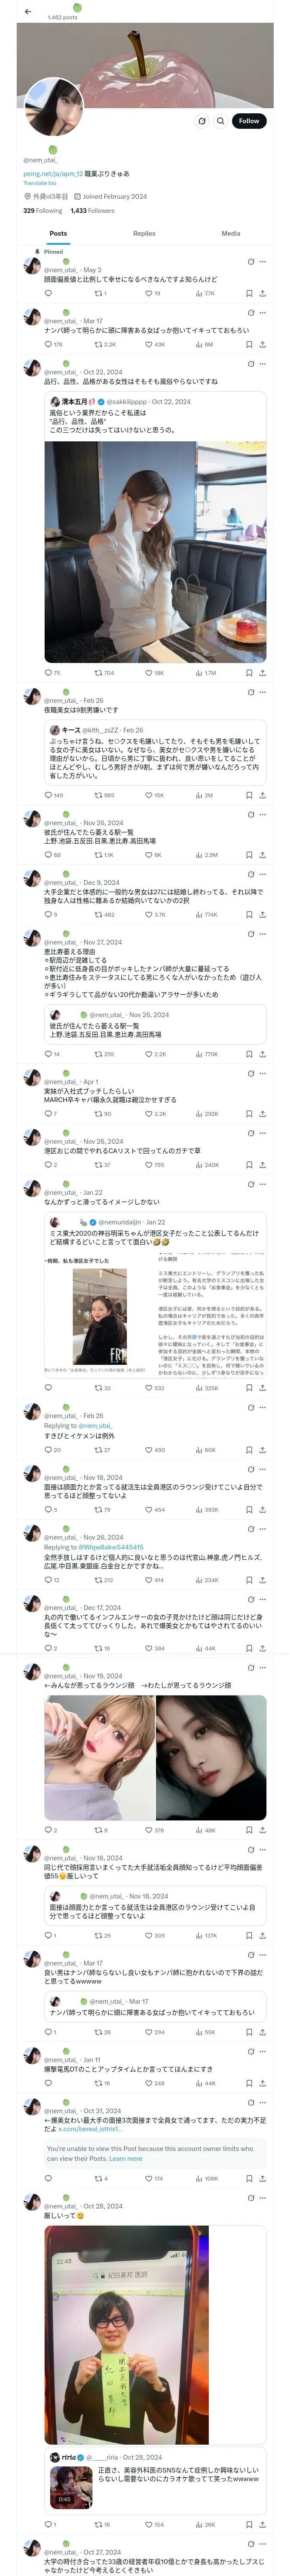
Task: Switch to the Replies tab
Action: [x=144, y=233]
